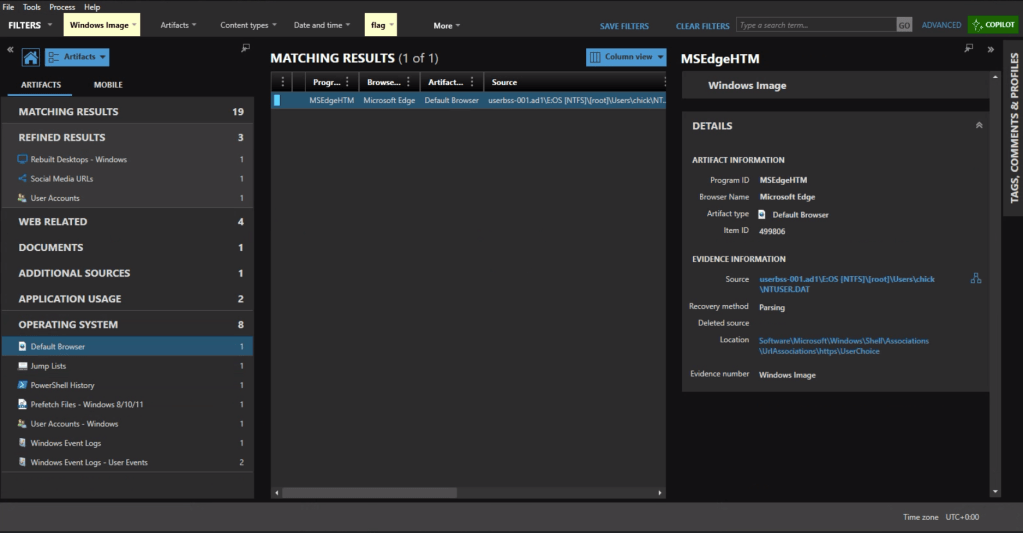Open the NTUSER.DAT source link in details
The width and height of the screenshot is (1023, 533).
click(x=846, y=284)
